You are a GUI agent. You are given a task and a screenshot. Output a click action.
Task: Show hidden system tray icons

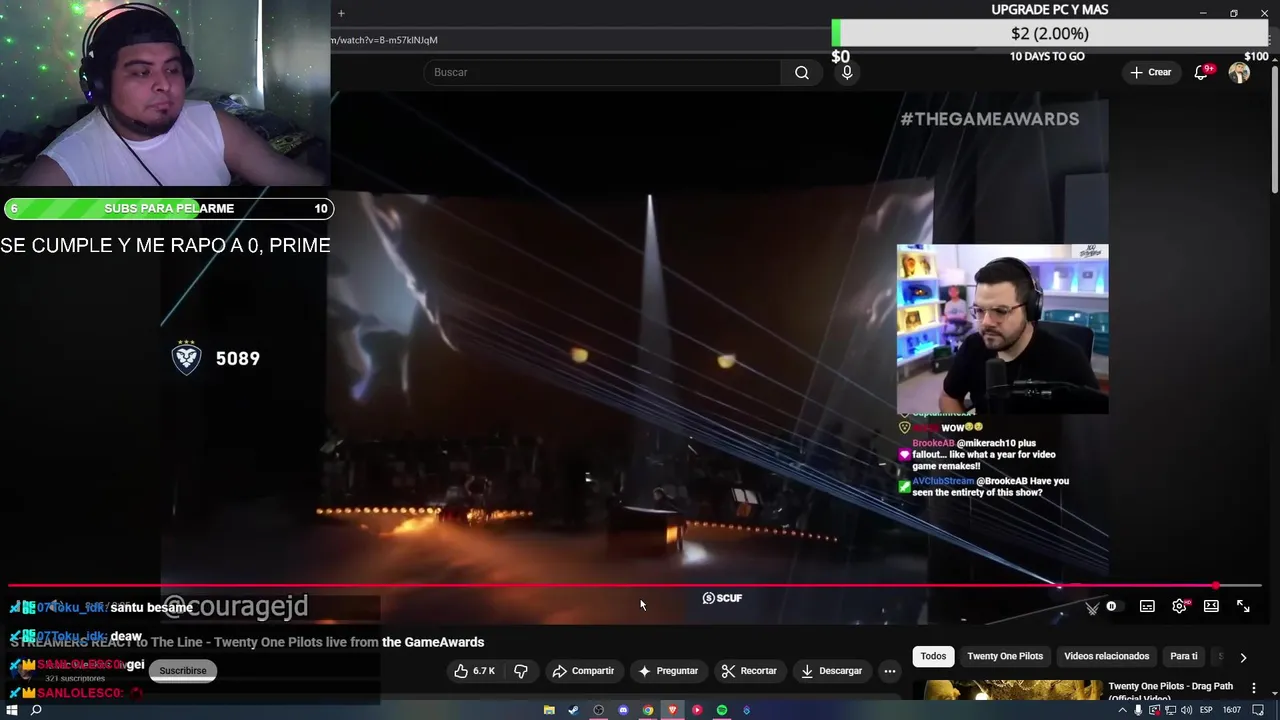1121,710
